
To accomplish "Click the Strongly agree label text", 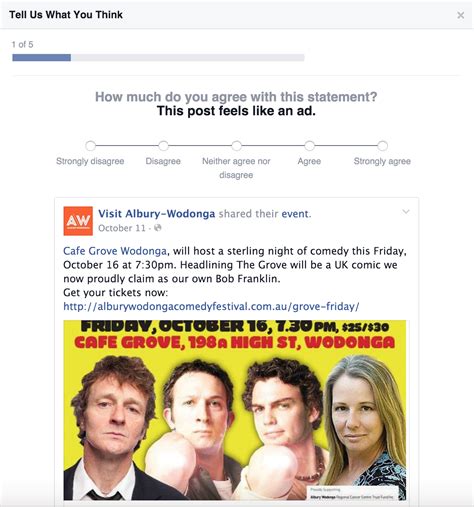I will [x=382, y=161].
